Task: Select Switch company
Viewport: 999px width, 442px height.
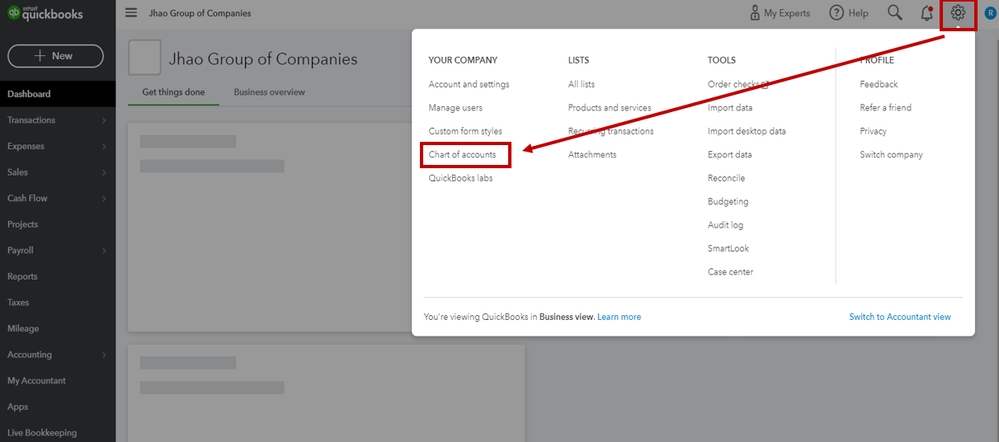Action: click(891, 155)
